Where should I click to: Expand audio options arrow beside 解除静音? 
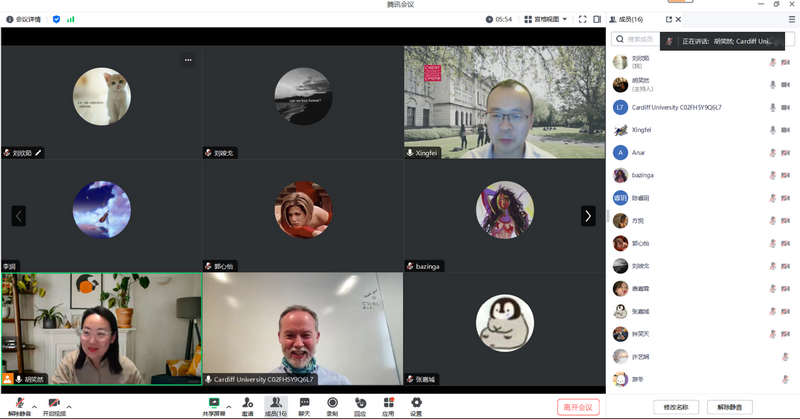point(36,407)
